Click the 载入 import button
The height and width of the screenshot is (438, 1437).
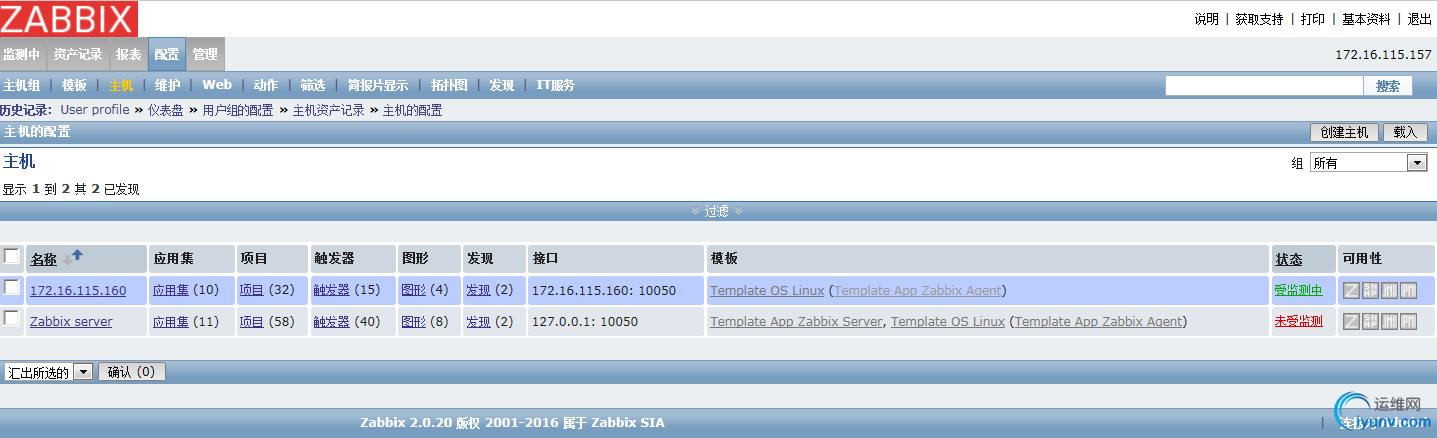(1405, 132)
